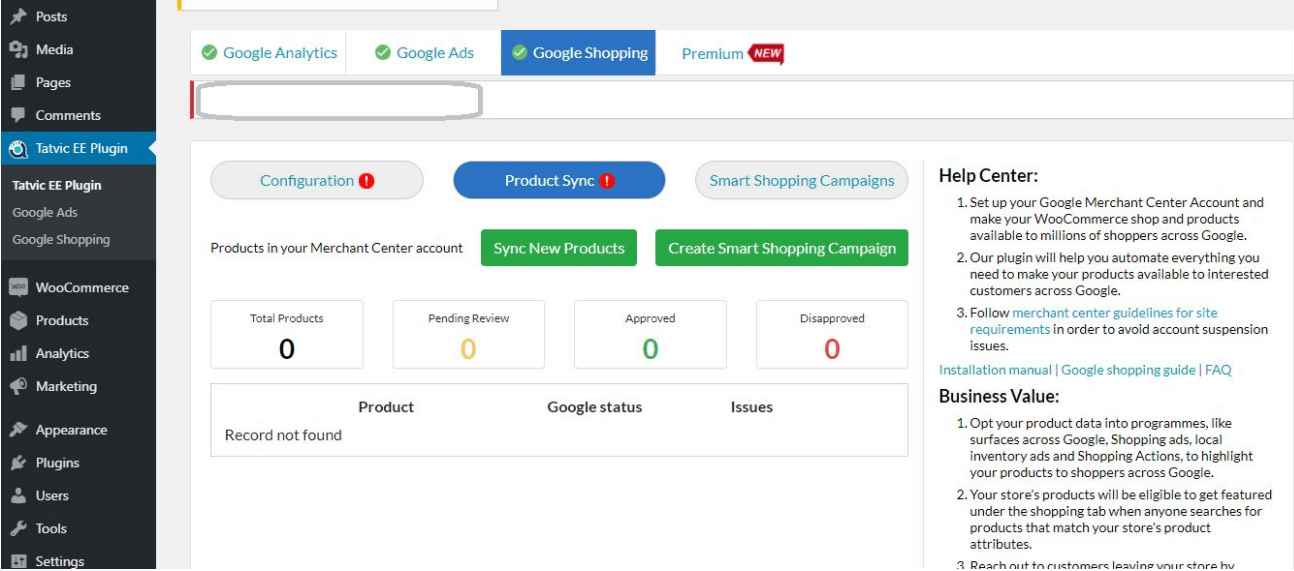1294x571 pixels.
Task: Click red alert icon on Configuration
Action: point(367,181)
